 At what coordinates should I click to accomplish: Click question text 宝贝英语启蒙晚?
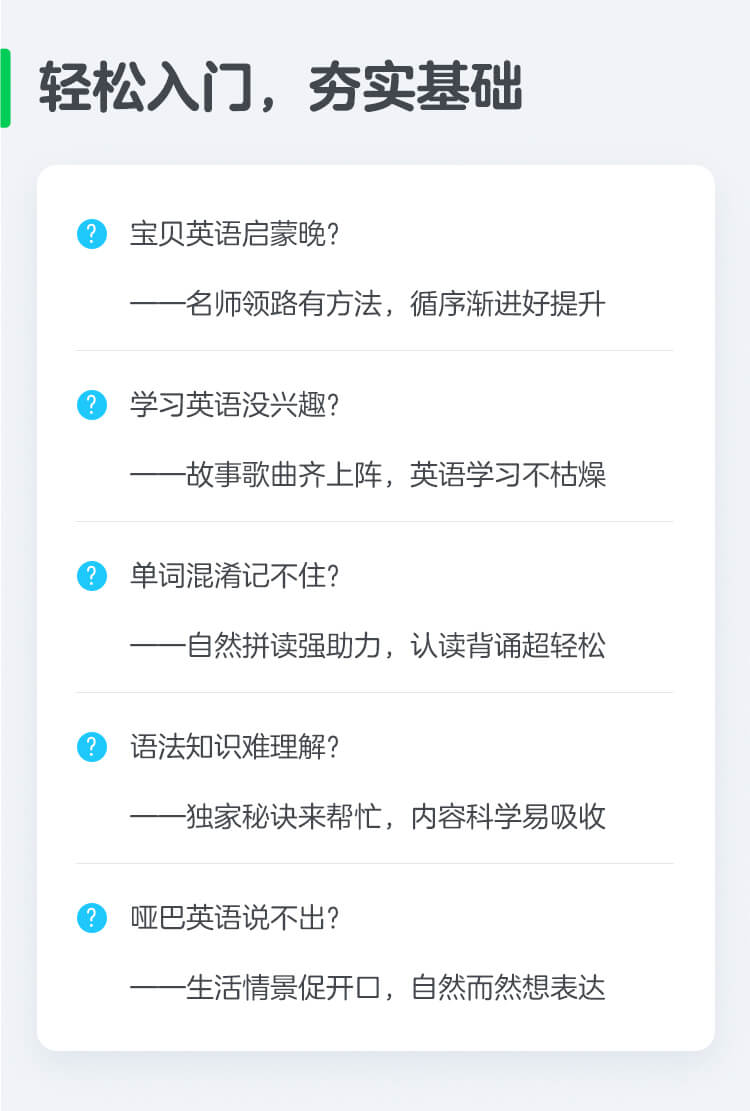(x=234, y=234)
